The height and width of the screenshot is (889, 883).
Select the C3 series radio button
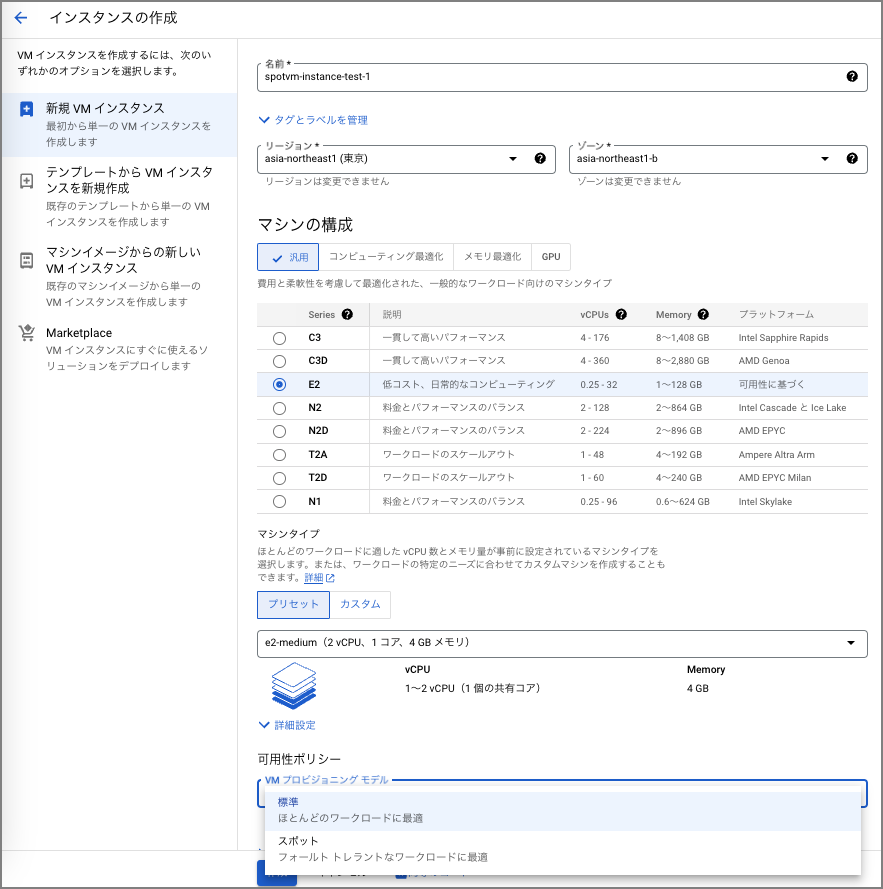coord(279,339)
